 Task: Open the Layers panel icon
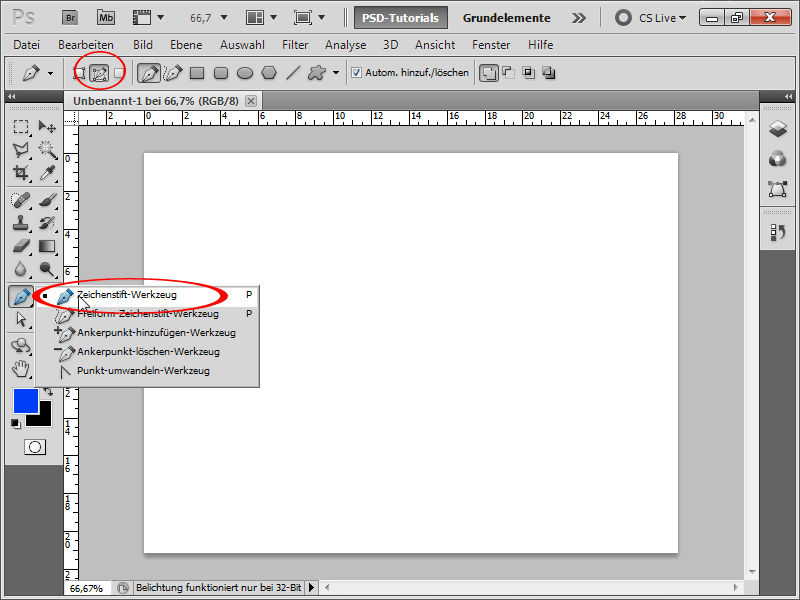click(x=778, y=129)
